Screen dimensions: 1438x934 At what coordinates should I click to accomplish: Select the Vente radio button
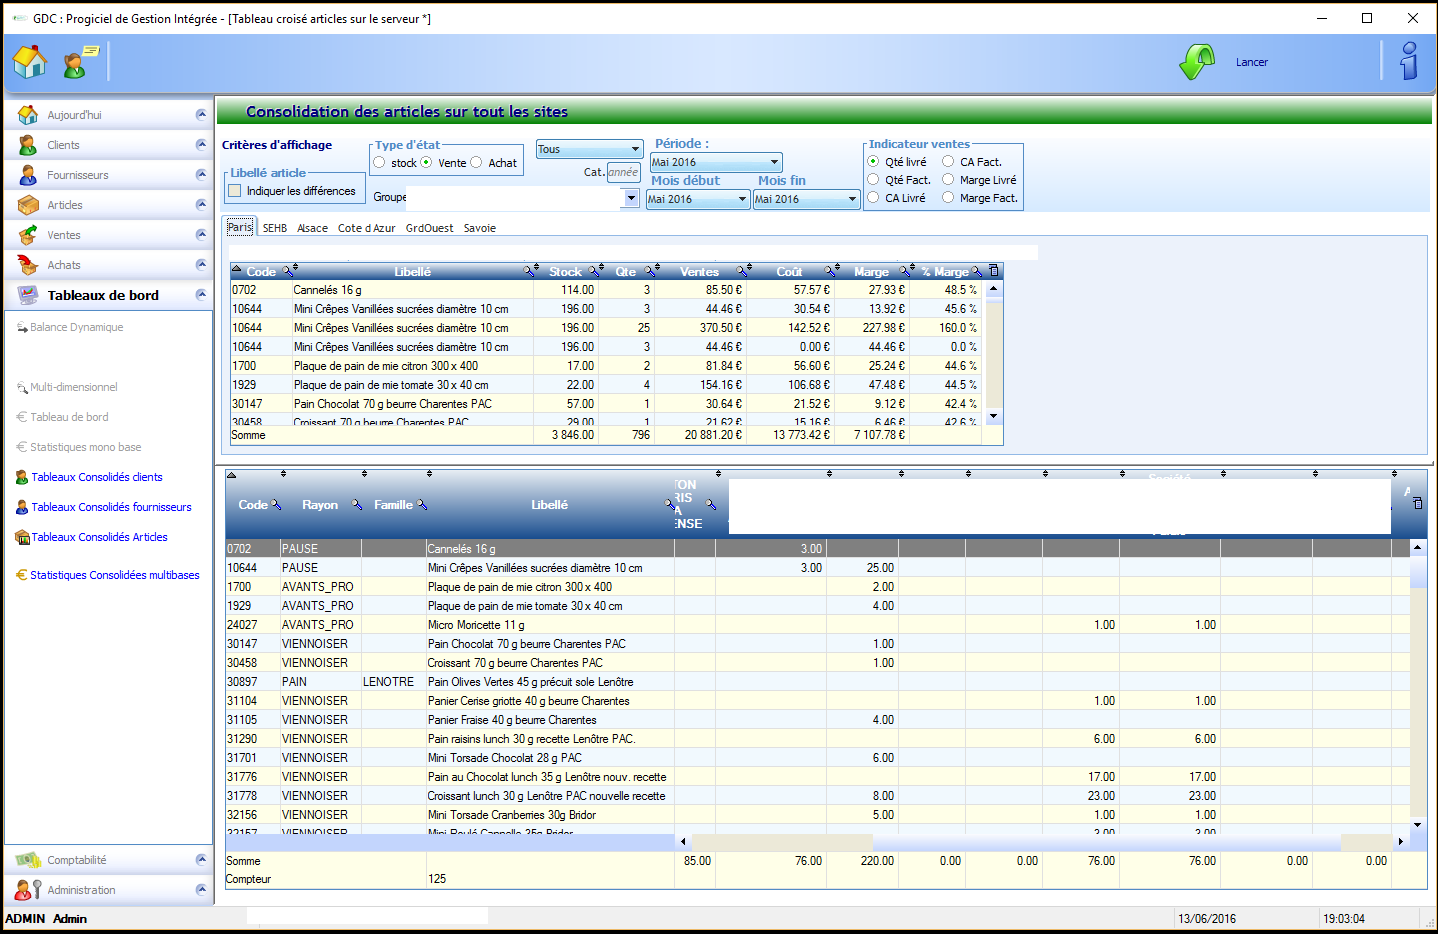426,162
